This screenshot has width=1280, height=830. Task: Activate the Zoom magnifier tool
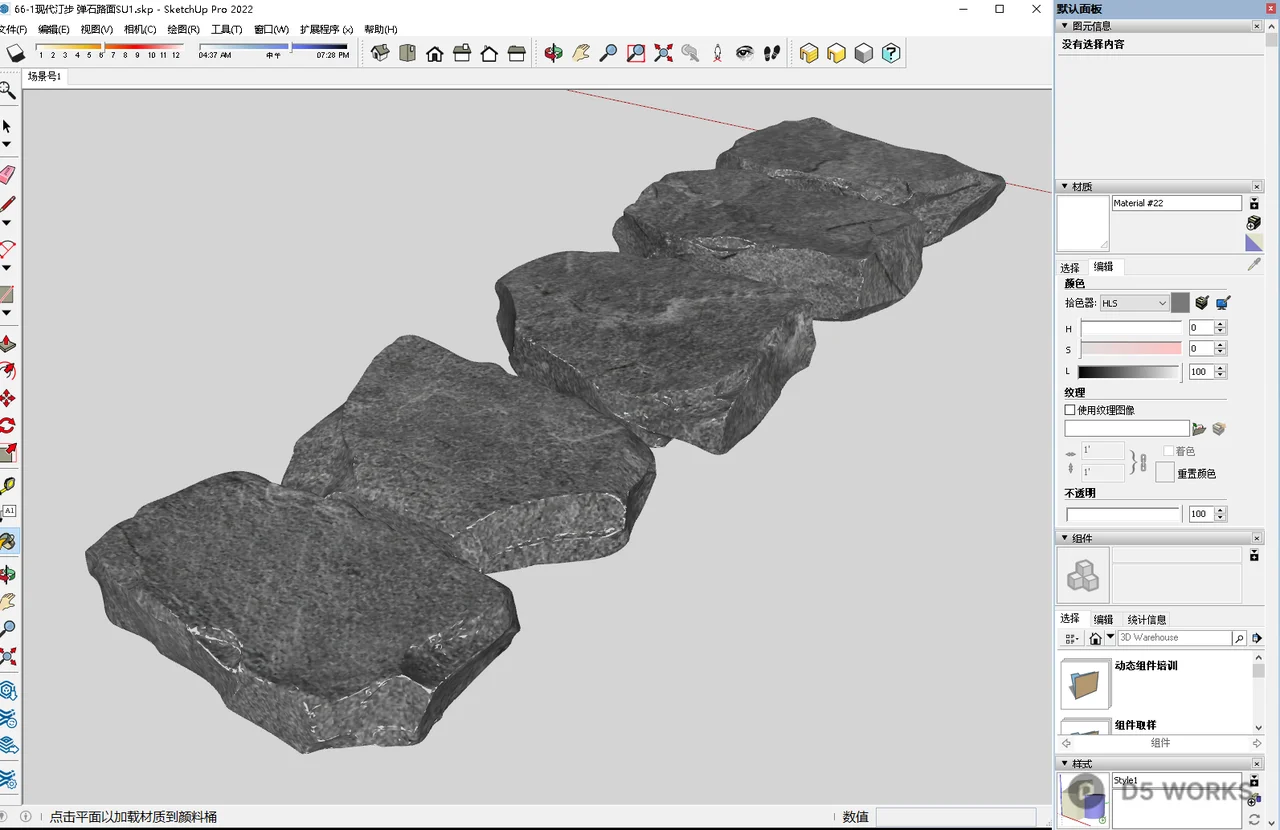tap(608, 53)
